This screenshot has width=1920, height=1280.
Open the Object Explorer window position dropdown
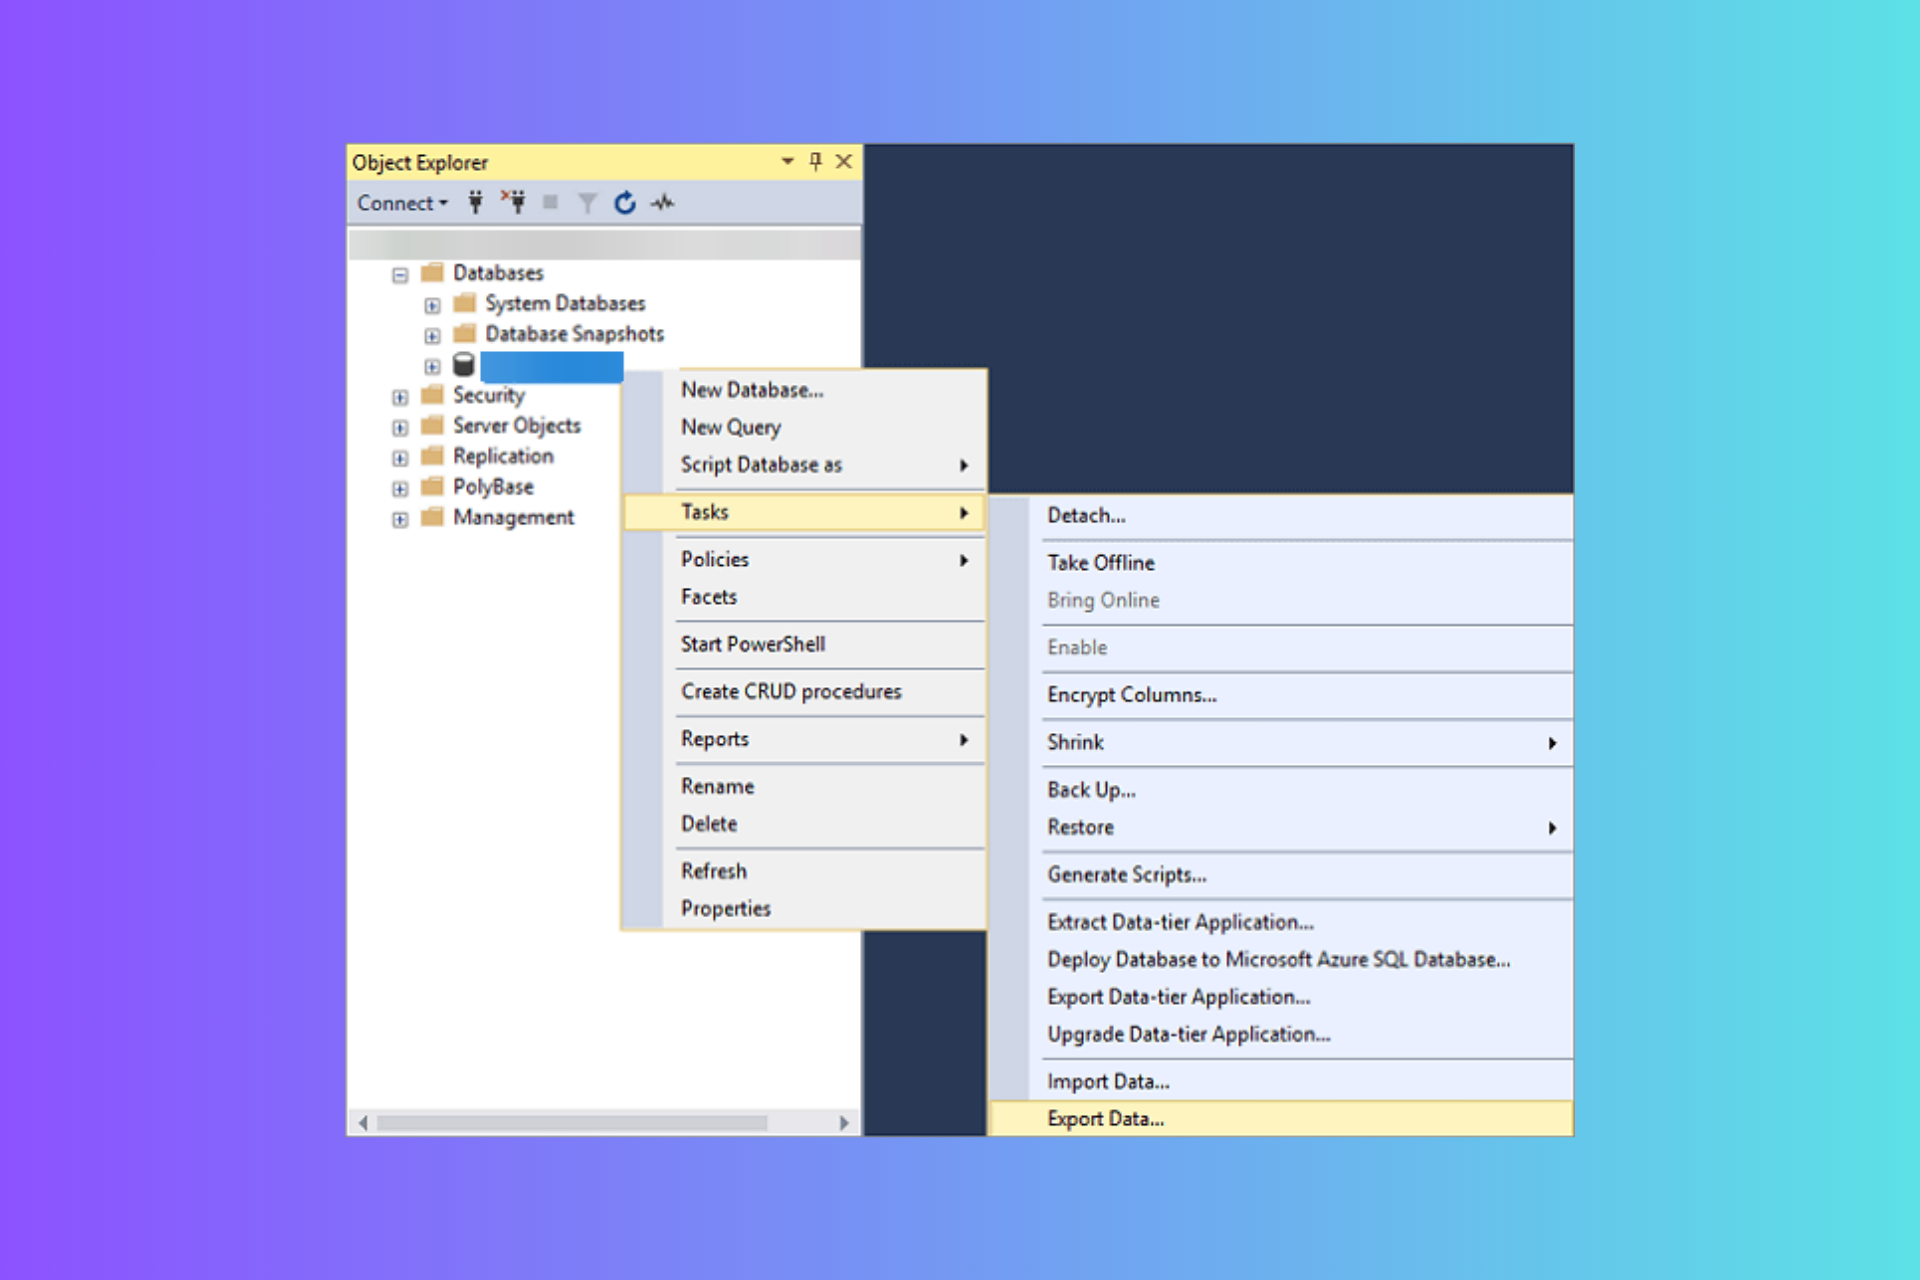787,161
